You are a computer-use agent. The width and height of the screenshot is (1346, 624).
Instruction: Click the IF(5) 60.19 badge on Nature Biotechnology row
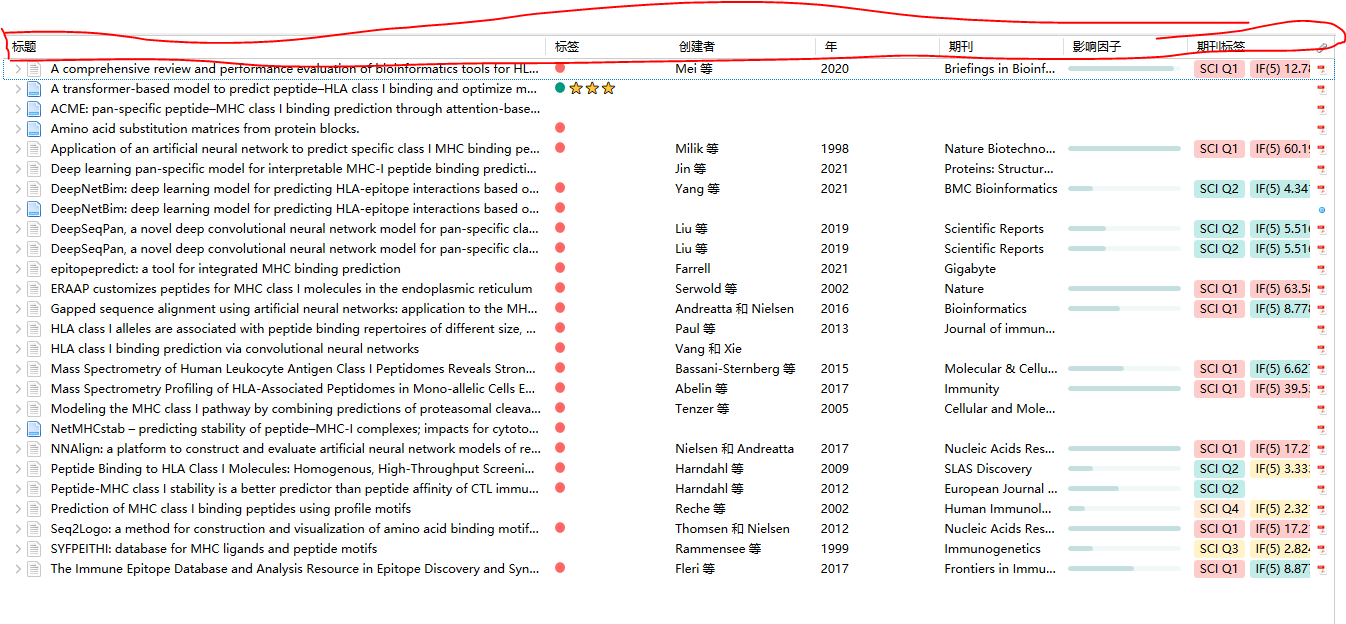click(x=1283, y=148)
